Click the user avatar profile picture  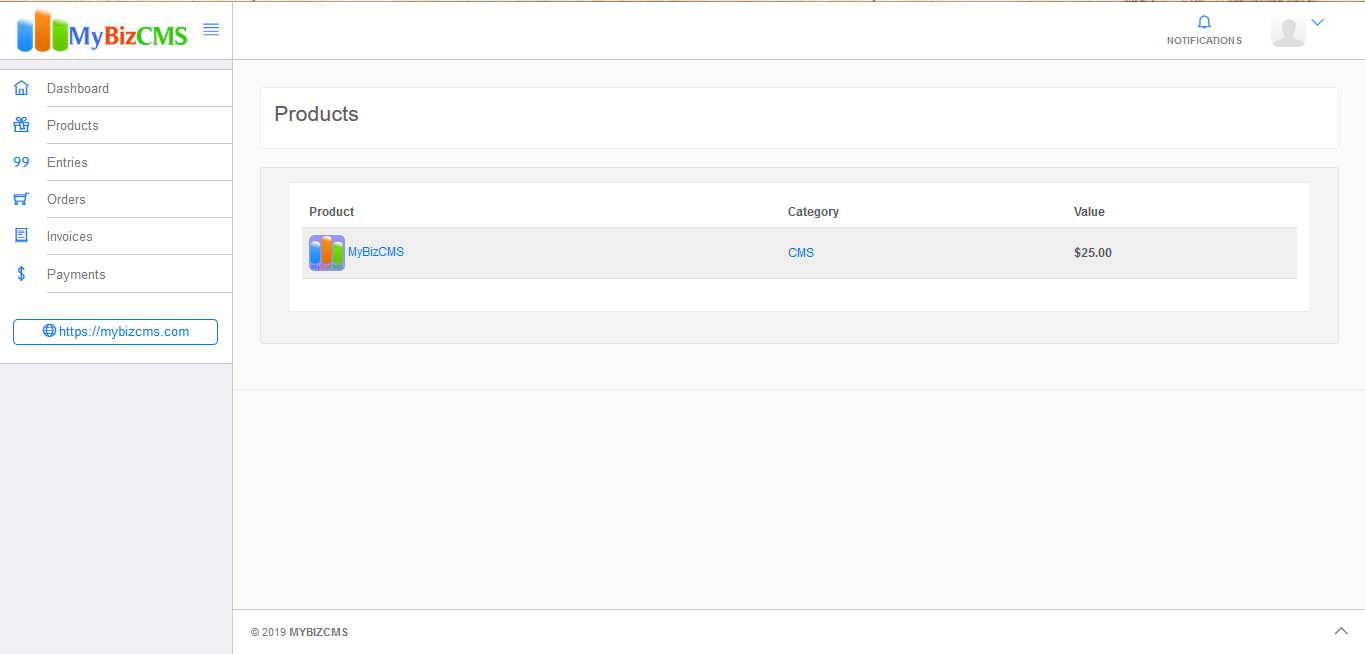point(1288,31)
